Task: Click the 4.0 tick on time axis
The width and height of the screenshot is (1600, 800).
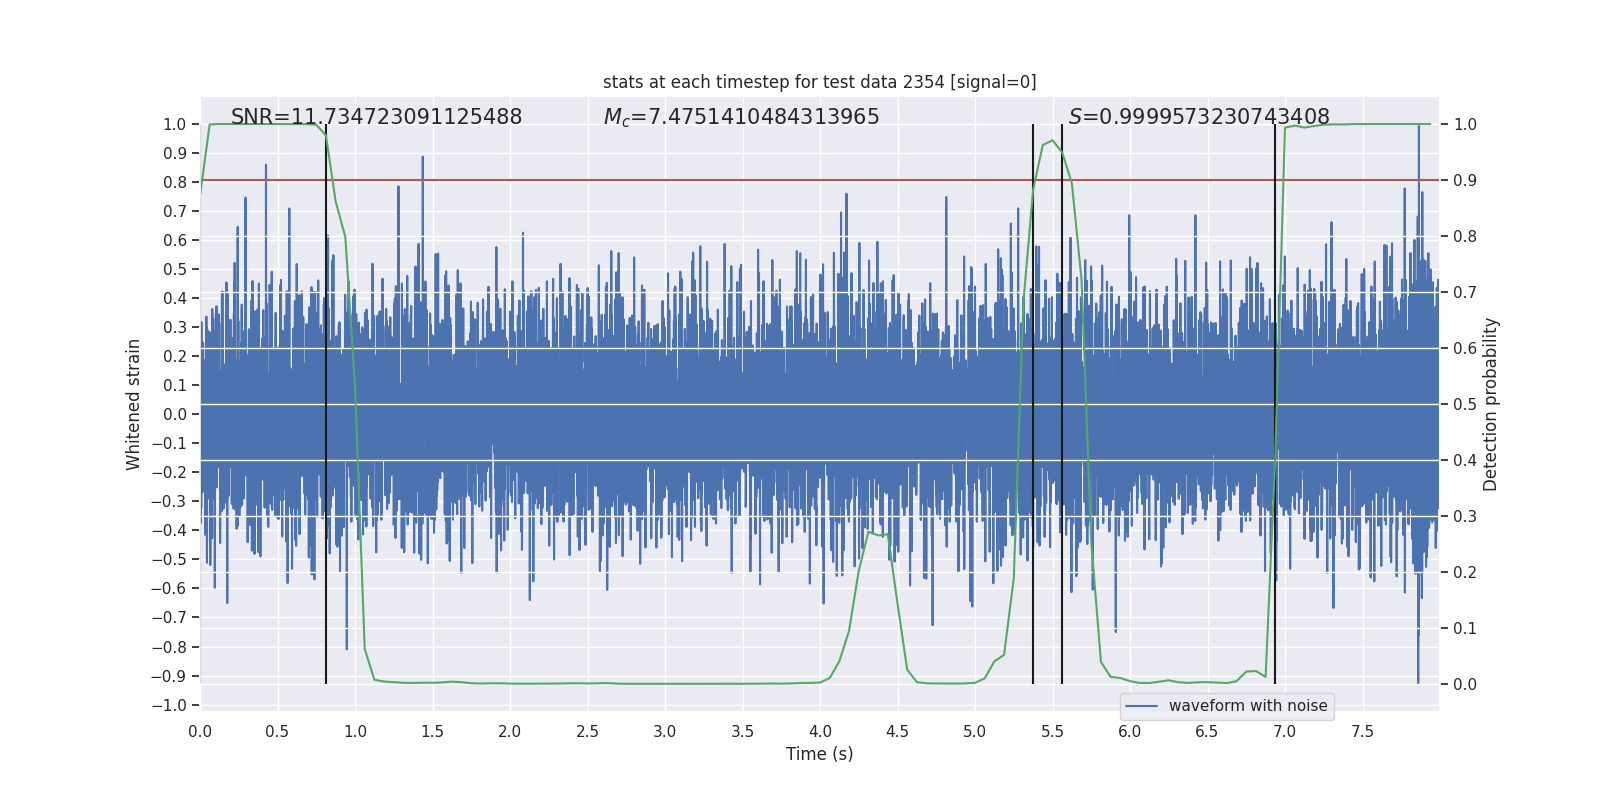Action: click(x=820, y=731)
